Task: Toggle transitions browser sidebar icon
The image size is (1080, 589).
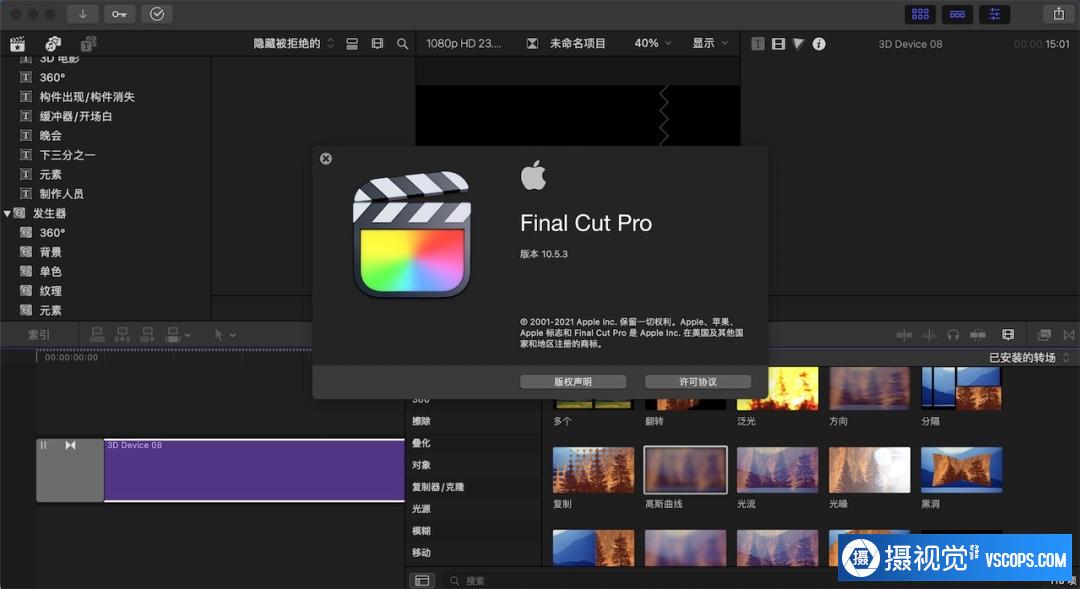Action: pyautogui.click(x=422, y=581)
